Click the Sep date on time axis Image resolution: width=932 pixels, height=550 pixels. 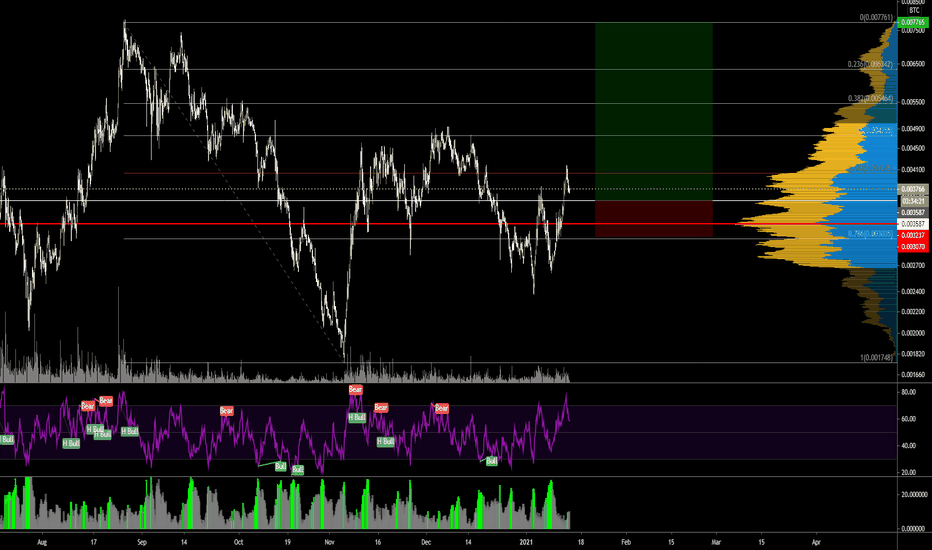point(141,542)
